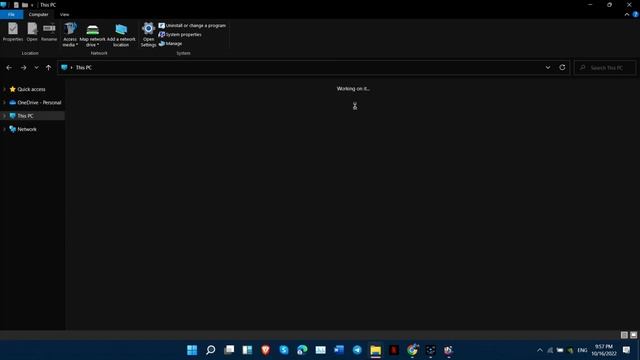Click Manage in the System group
The image size is (640, 360).
click(x=170, y=43)
